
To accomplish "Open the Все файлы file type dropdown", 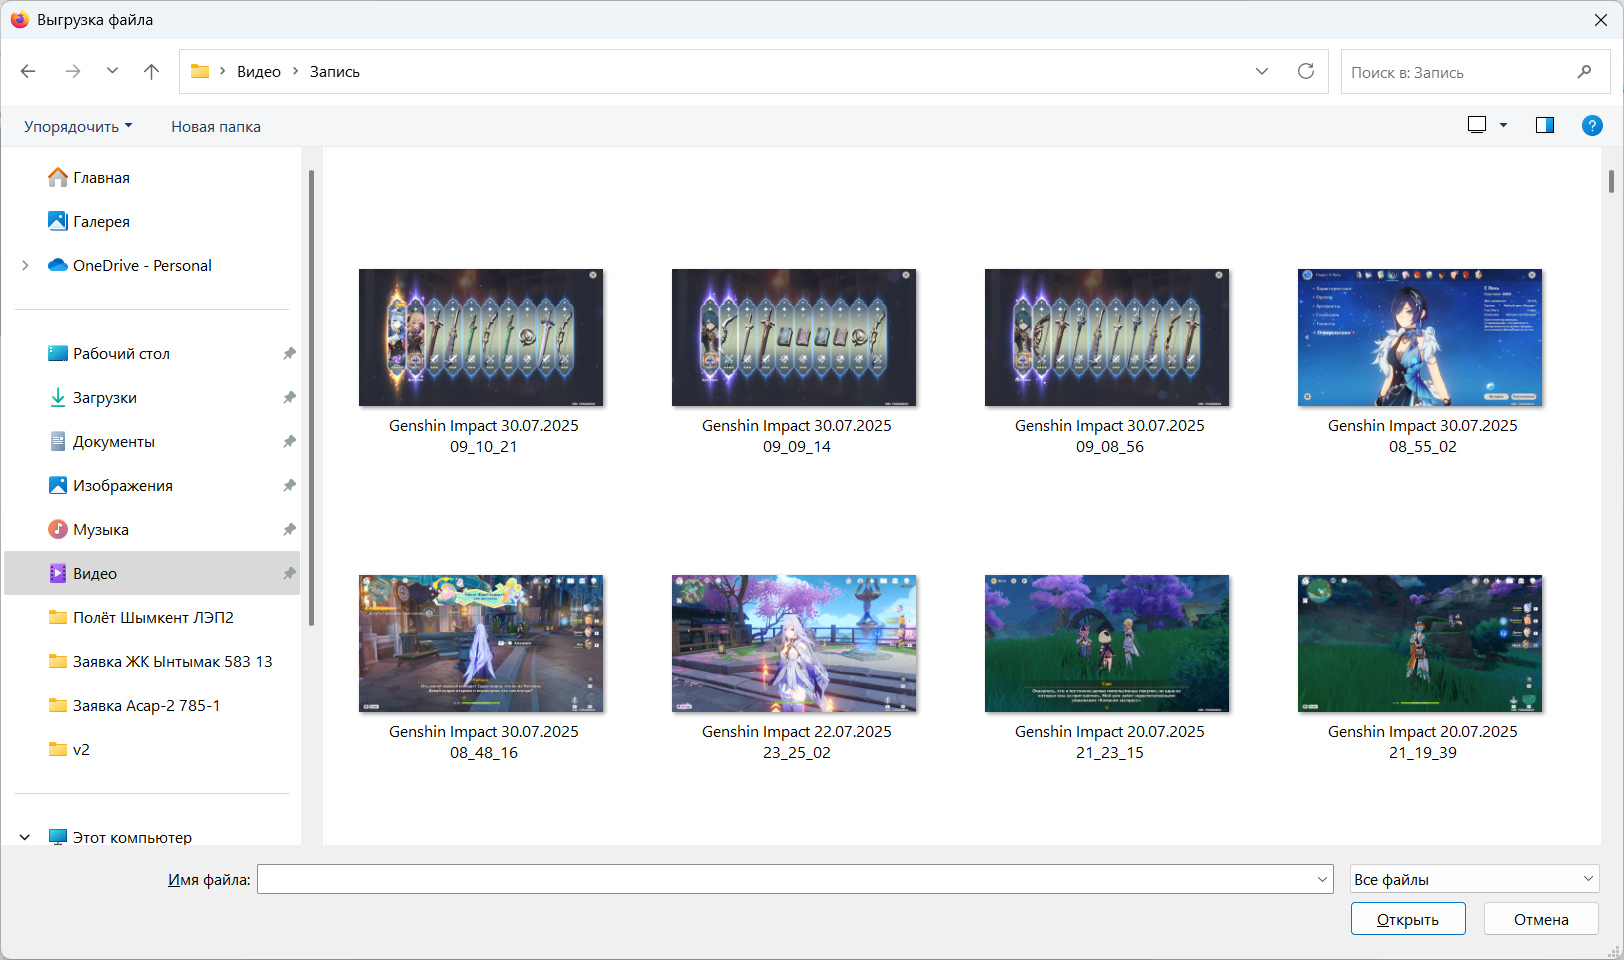I will (1474, 879).
